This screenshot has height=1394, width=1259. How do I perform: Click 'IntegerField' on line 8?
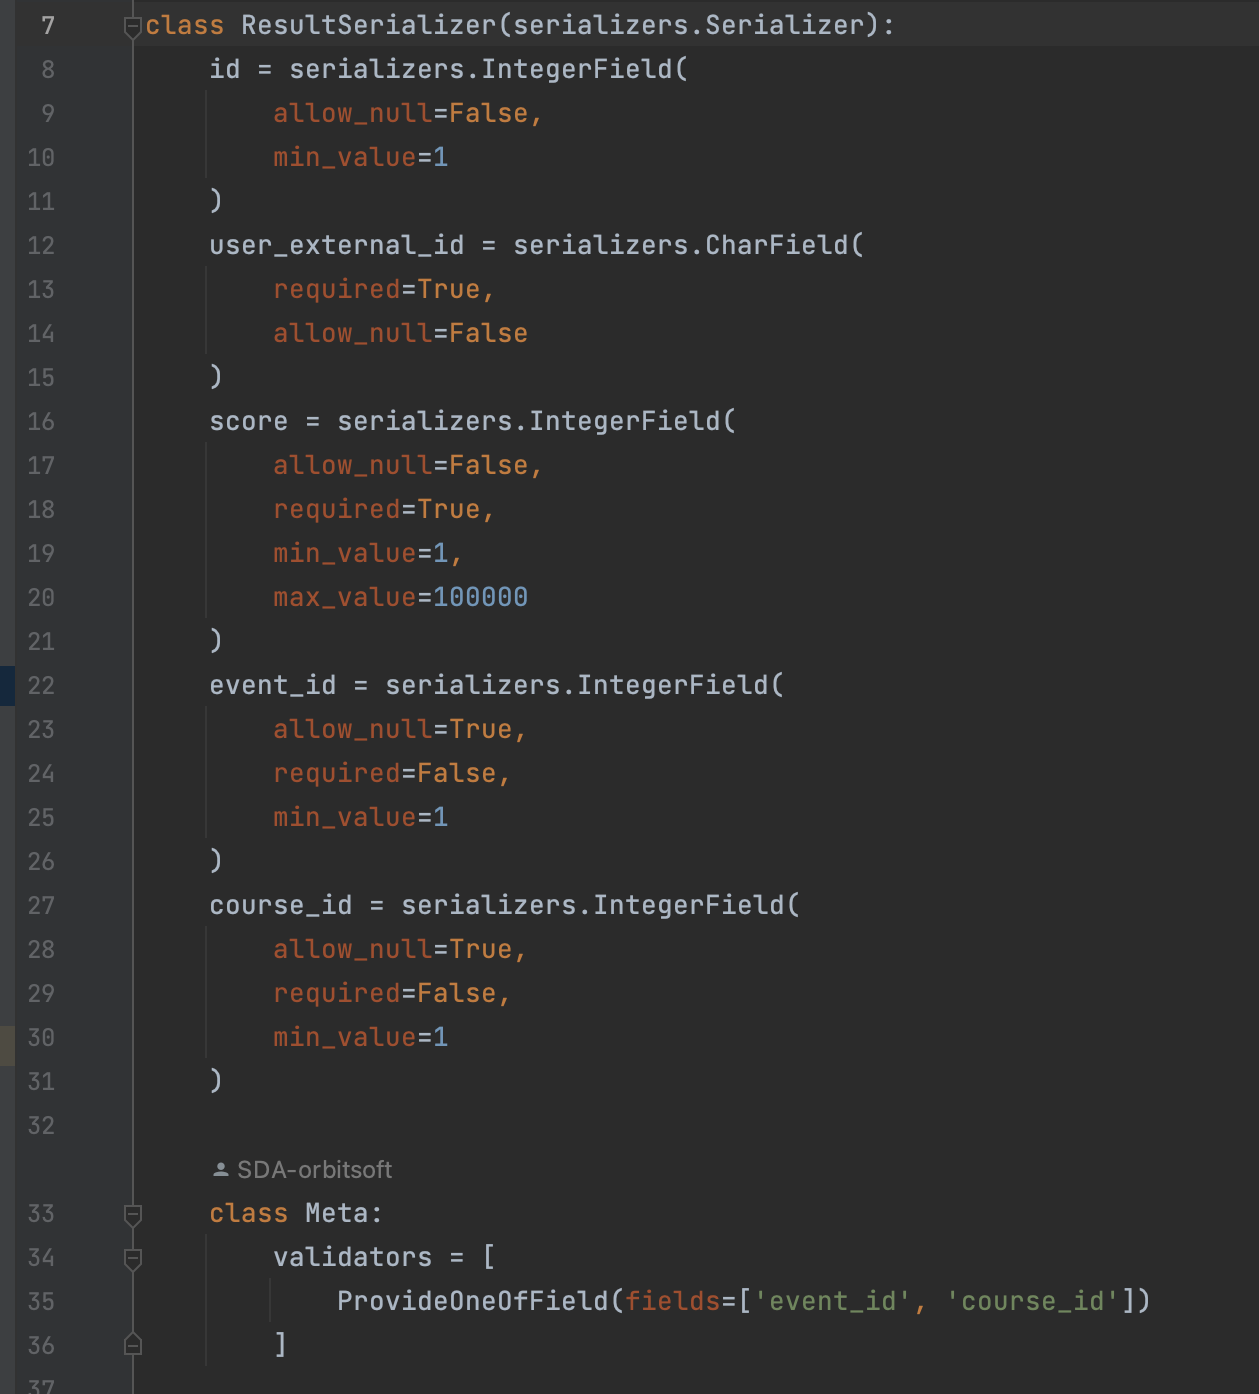pyautogui.click(x=577, y=70)
